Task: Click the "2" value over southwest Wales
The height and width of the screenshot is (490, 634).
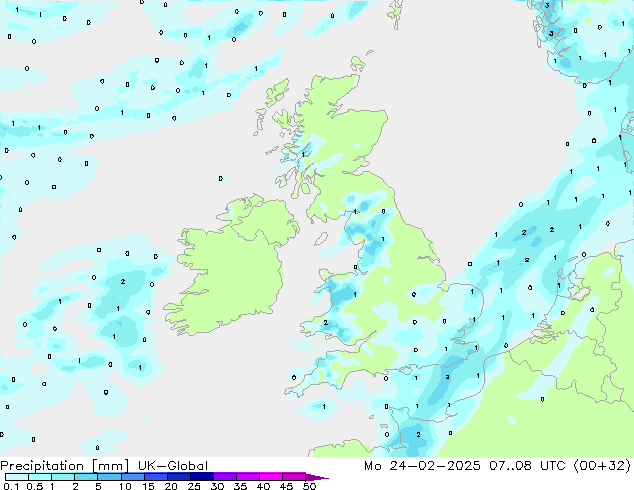Action: [325, 323]
